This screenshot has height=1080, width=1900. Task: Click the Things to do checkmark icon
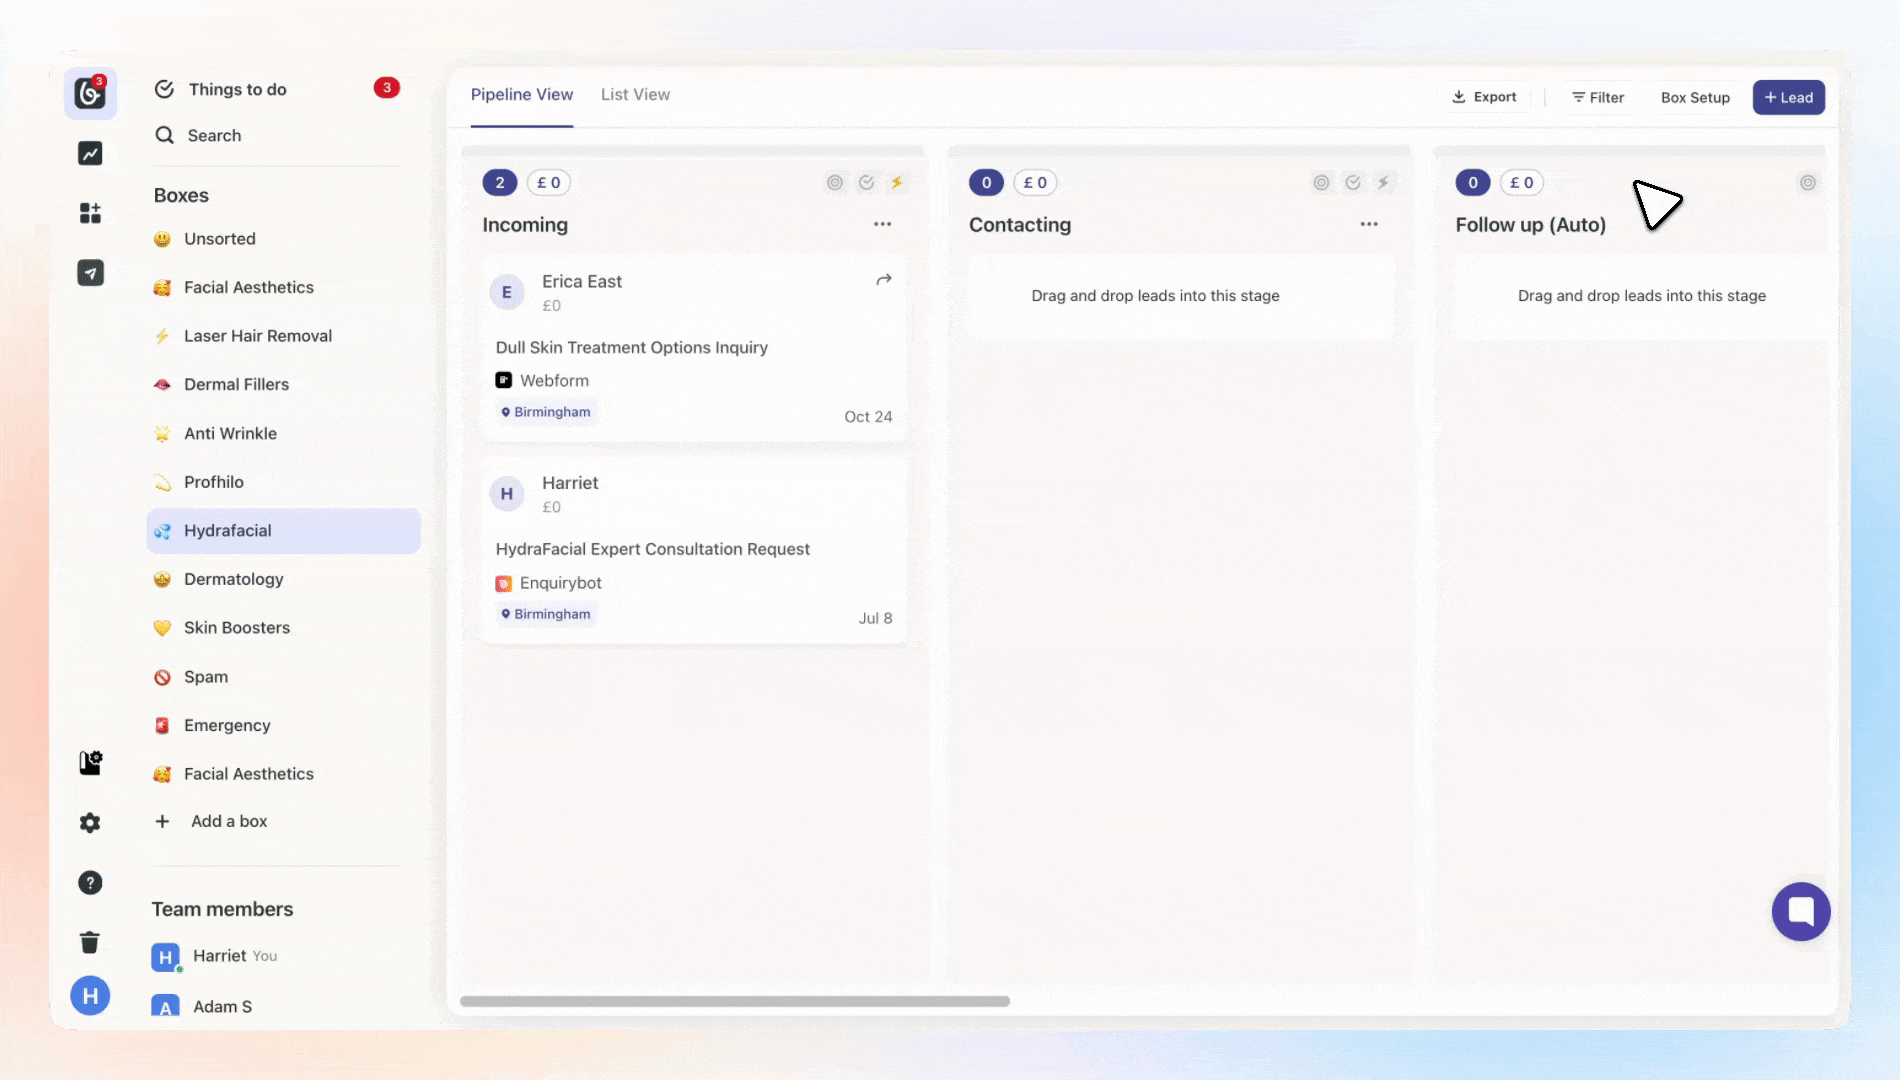point(165,89)
